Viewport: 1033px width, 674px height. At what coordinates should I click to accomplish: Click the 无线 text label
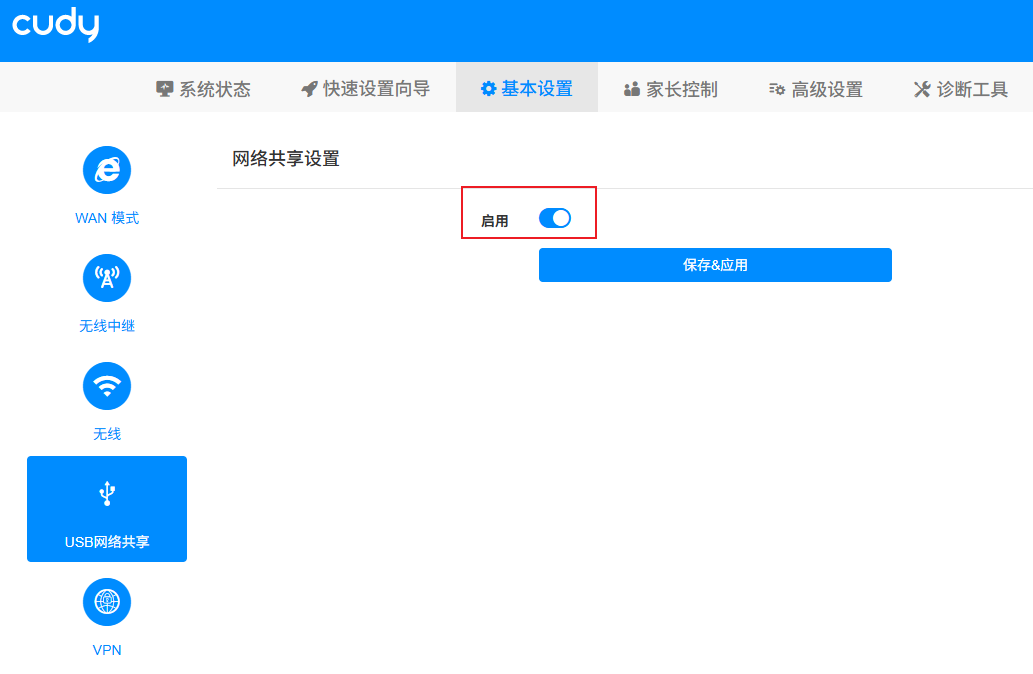pyautogui.click(x=107, y=434)
